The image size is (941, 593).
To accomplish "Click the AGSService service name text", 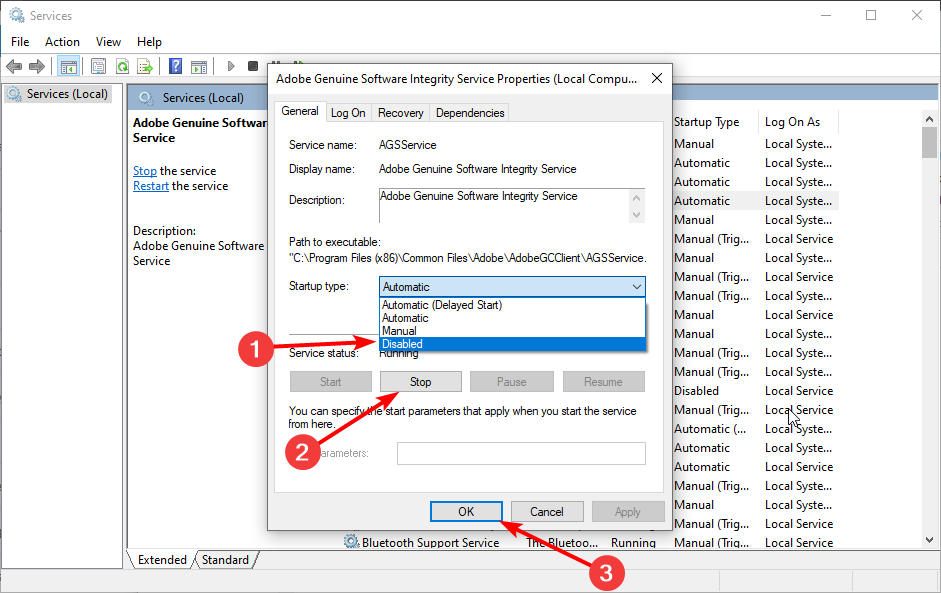I will tap(407, 145).
